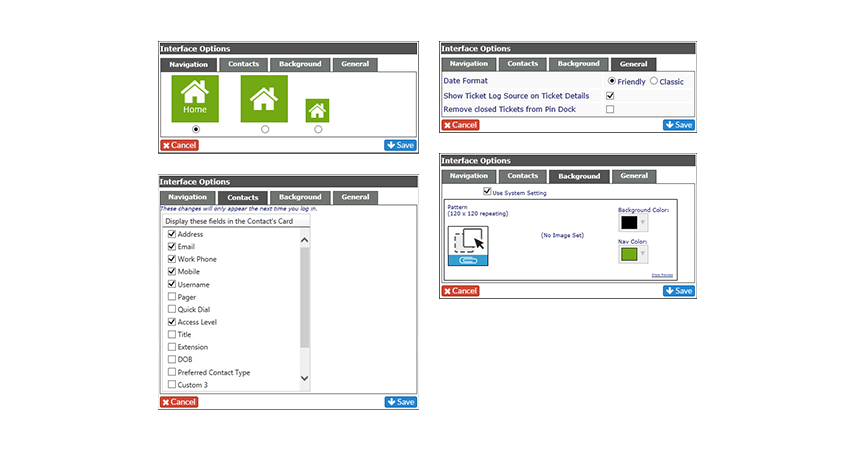Click the Show Preview link
The image size is (852, 452).
[x=662, y=275]
